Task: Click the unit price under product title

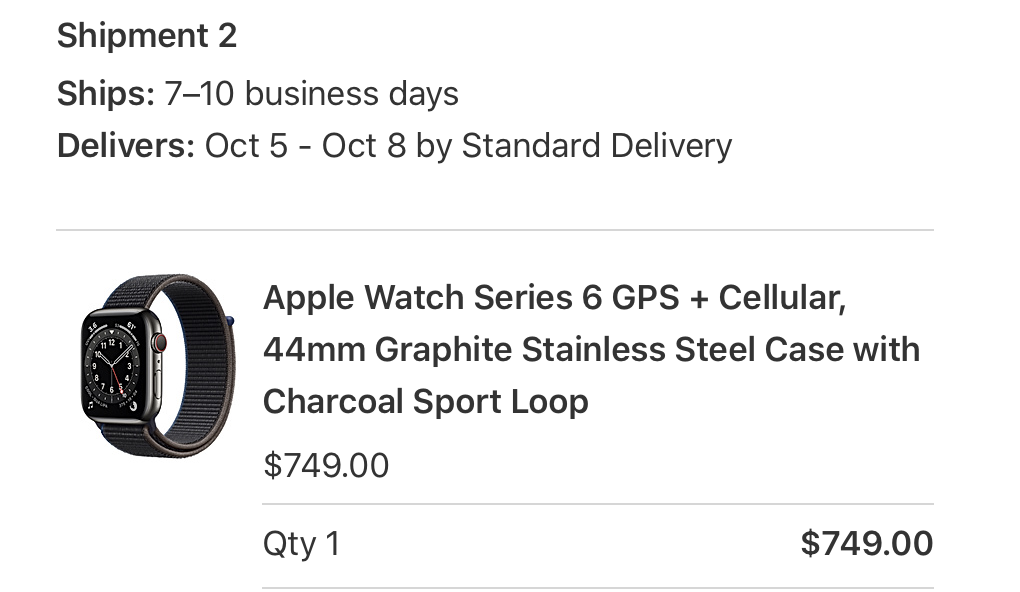Action: (326, 466)
